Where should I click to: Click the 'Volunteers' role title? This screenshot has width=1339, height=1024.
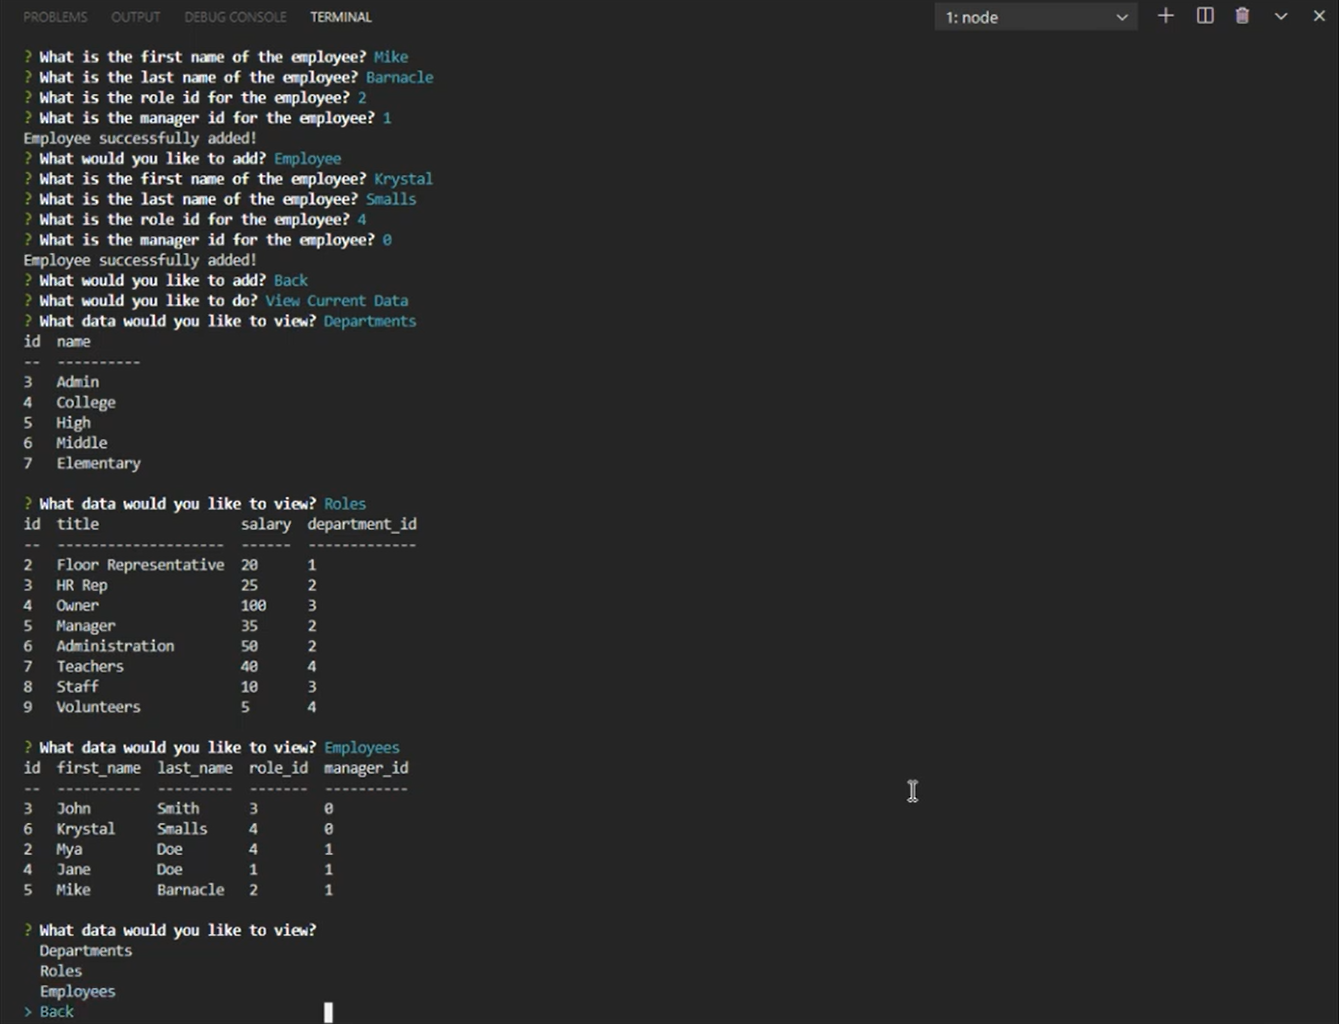pos(98,707)
